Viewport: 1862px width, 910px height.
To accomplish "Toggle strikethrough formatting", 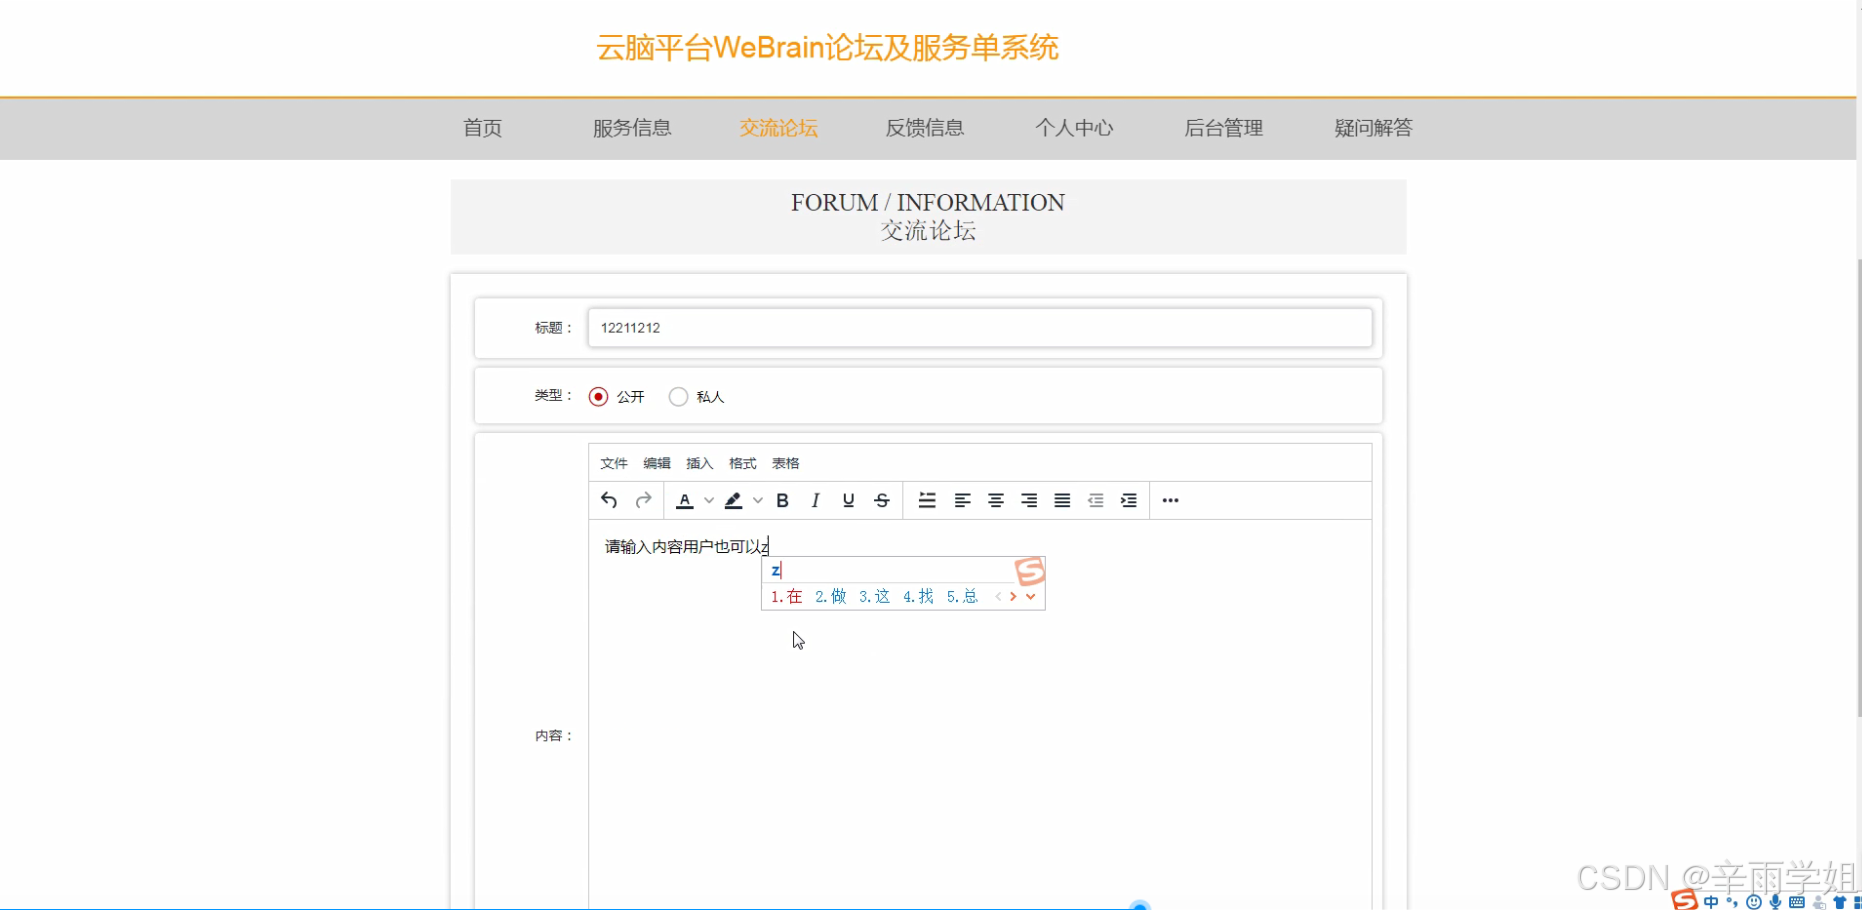I will [x=882, y=500].
